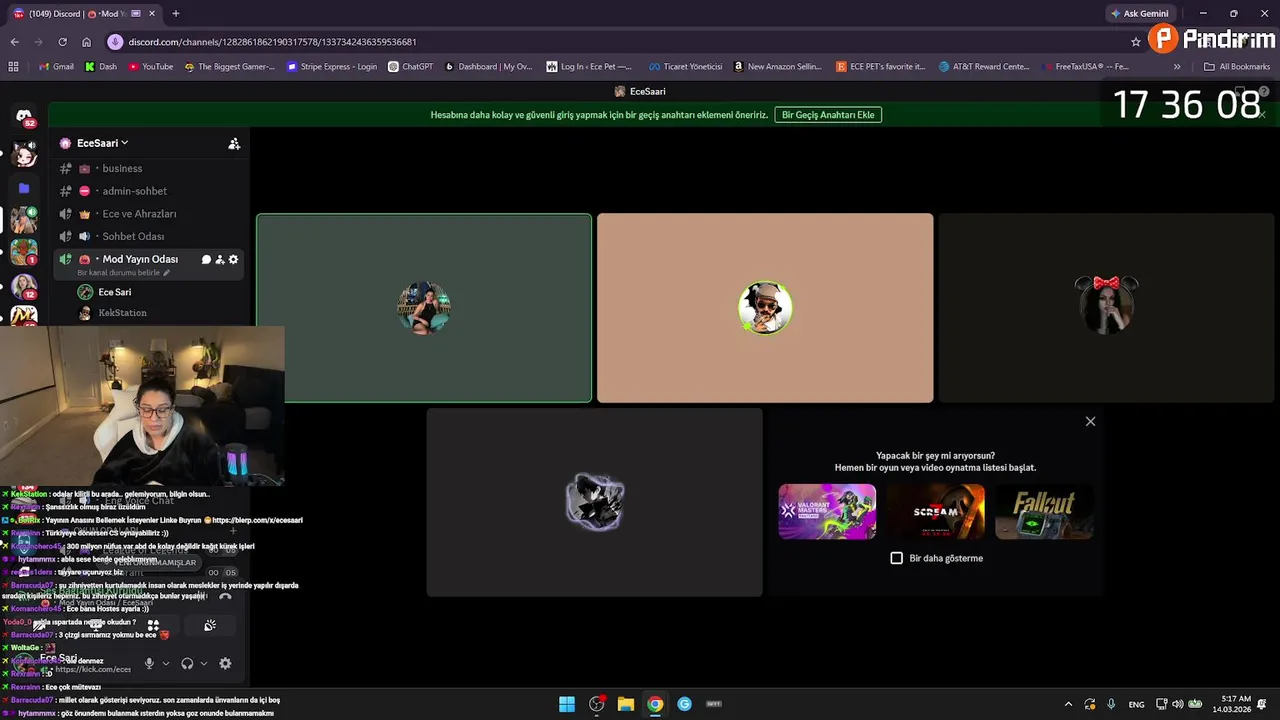
Task: Toggle microphone mute in user panel
Action: pos(149,663)
